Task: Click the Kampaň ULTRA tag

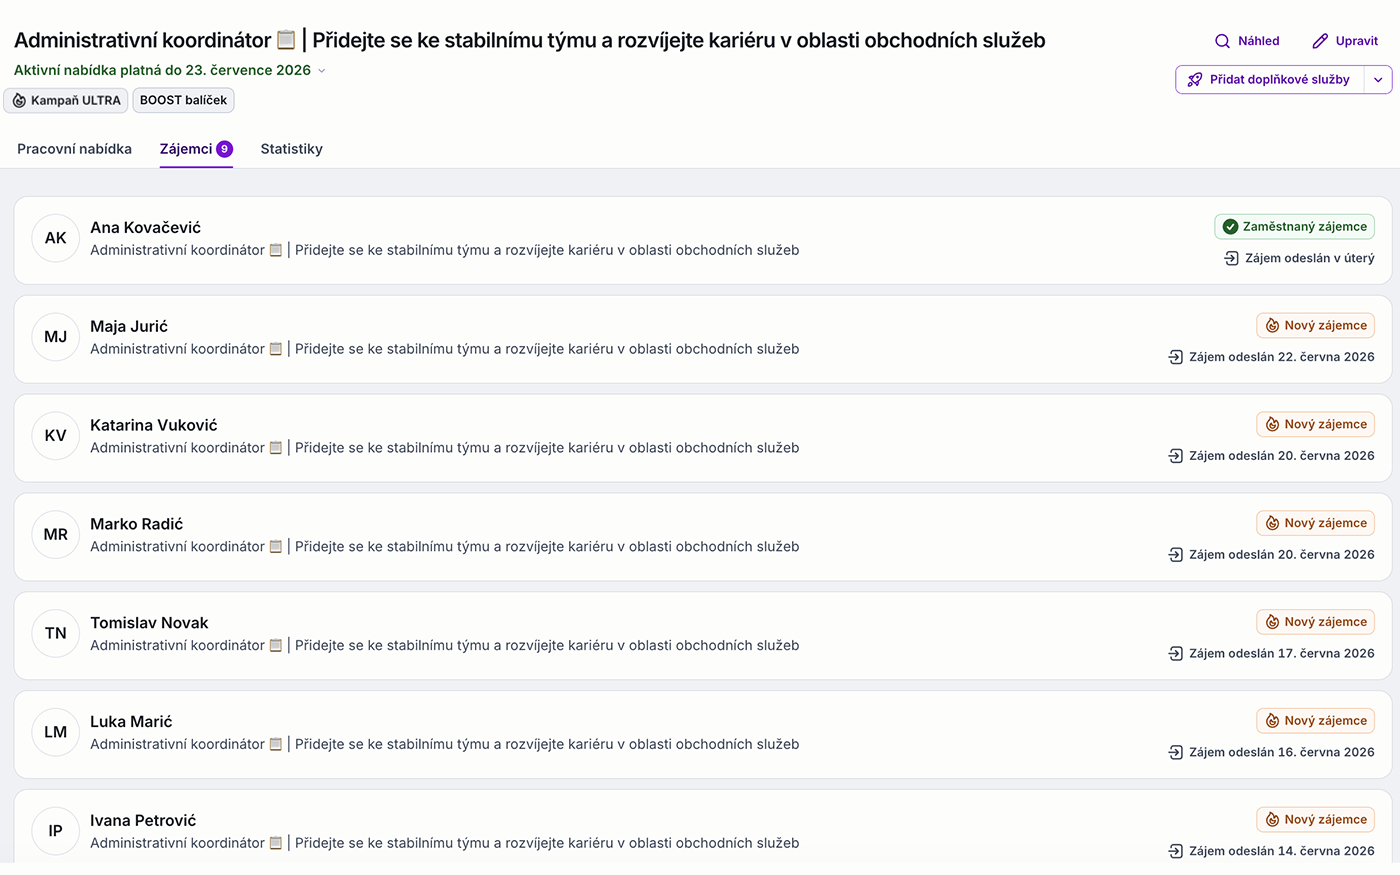Action: (66, 100)
